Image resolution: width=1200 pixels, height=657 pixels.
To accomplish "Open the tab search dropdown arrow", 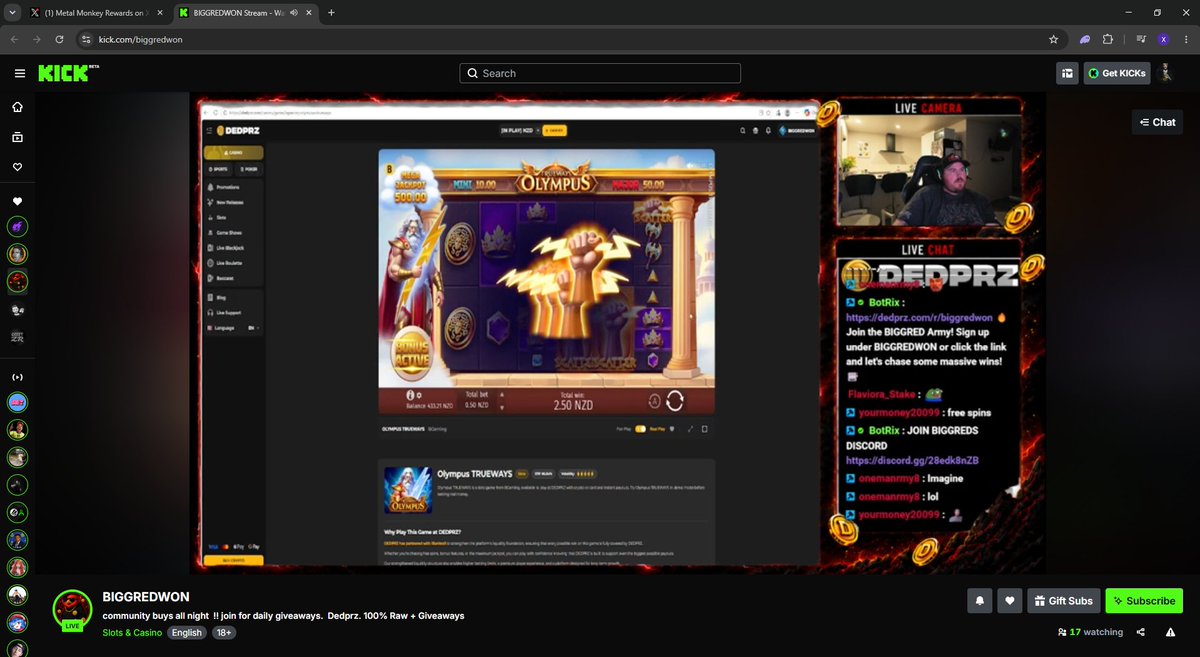I will point(10,13).
